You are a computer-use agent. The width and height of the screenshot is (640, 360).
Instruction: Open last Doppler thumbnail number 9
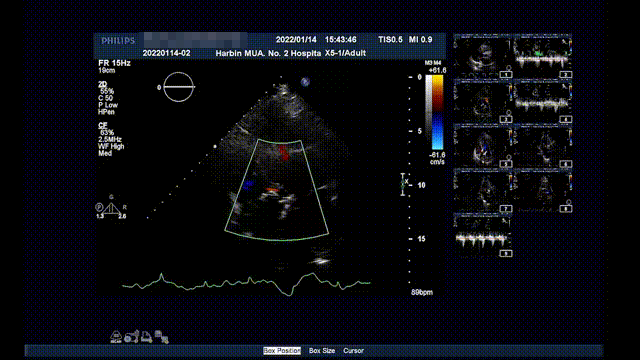[x=482, y=236]
